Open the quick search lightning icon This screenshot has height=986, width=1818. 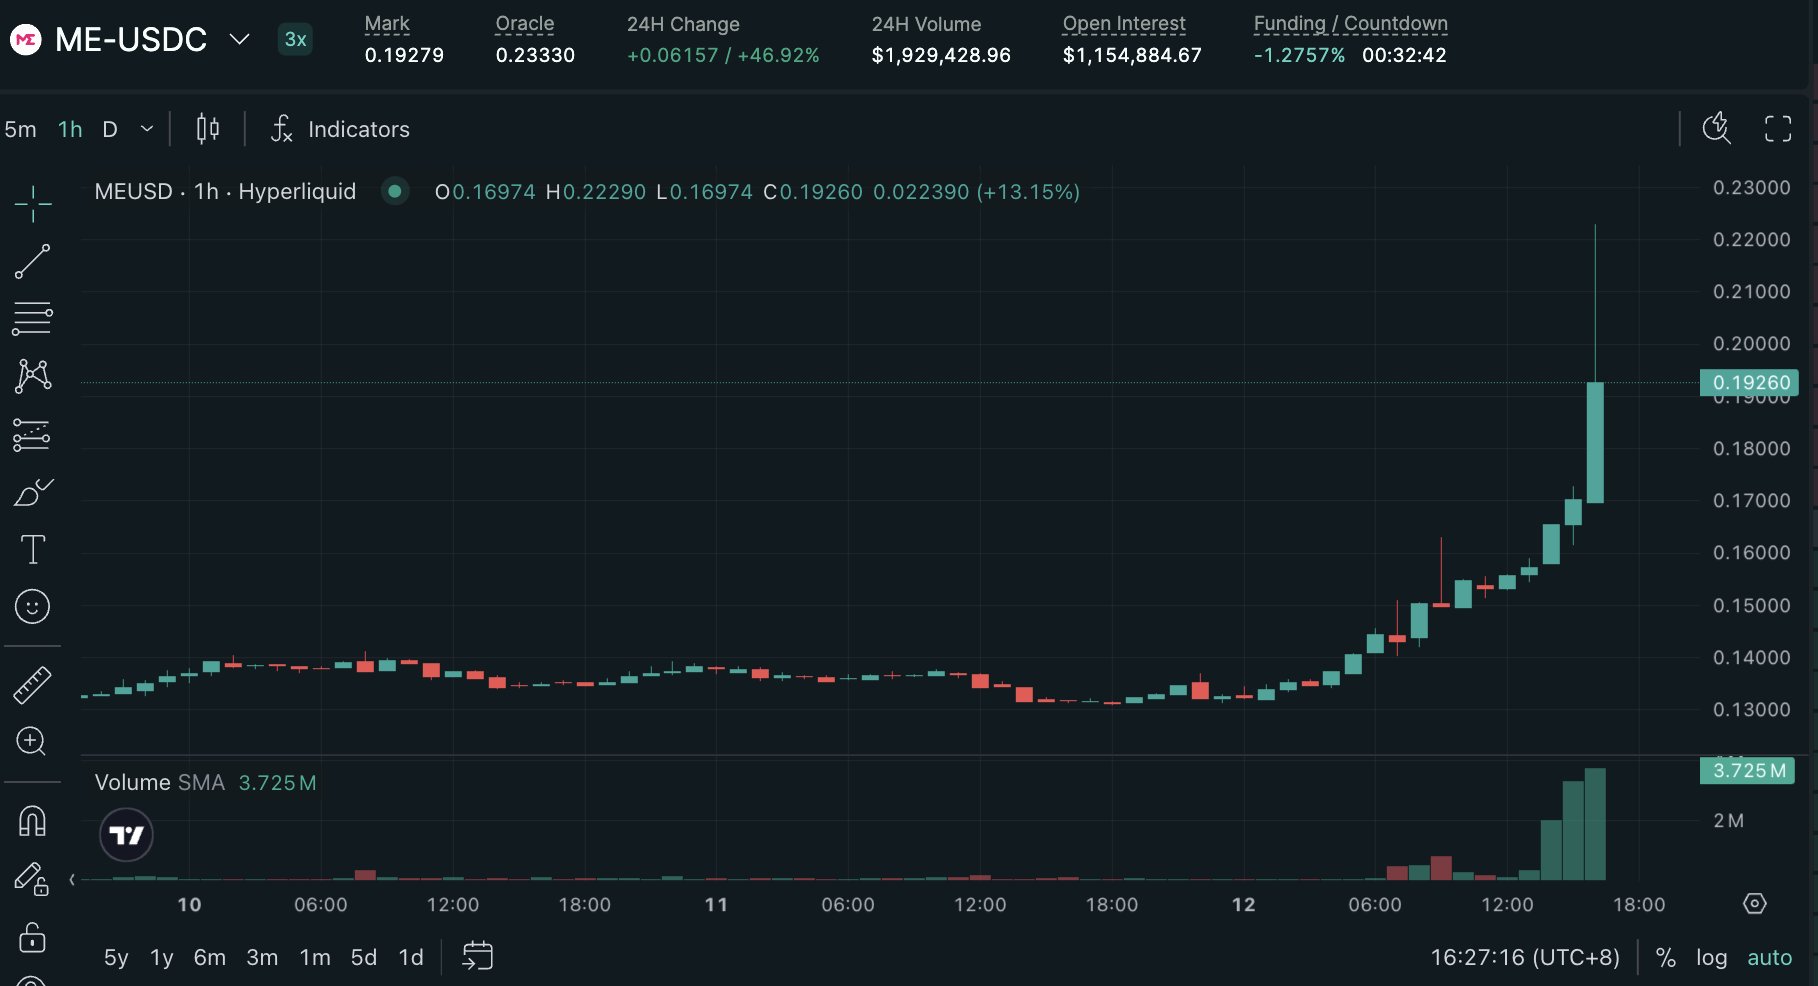click(x=1716, y=128)
